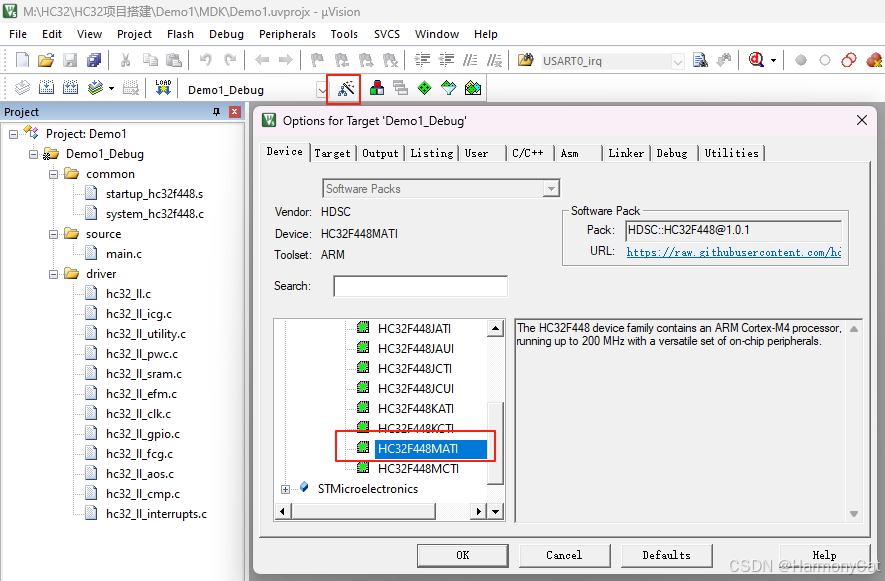Click the Rebuild all target files icon

click(71, 88)
